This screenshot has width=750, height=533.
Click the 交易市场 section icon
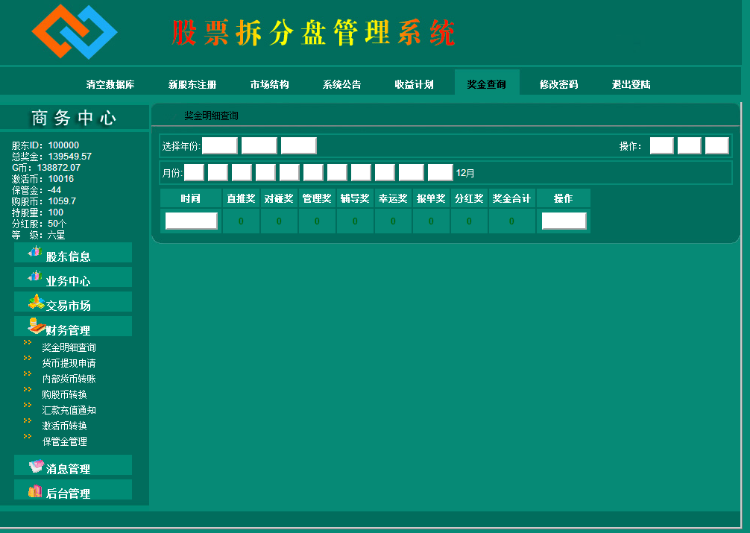(x=36, y=301)
